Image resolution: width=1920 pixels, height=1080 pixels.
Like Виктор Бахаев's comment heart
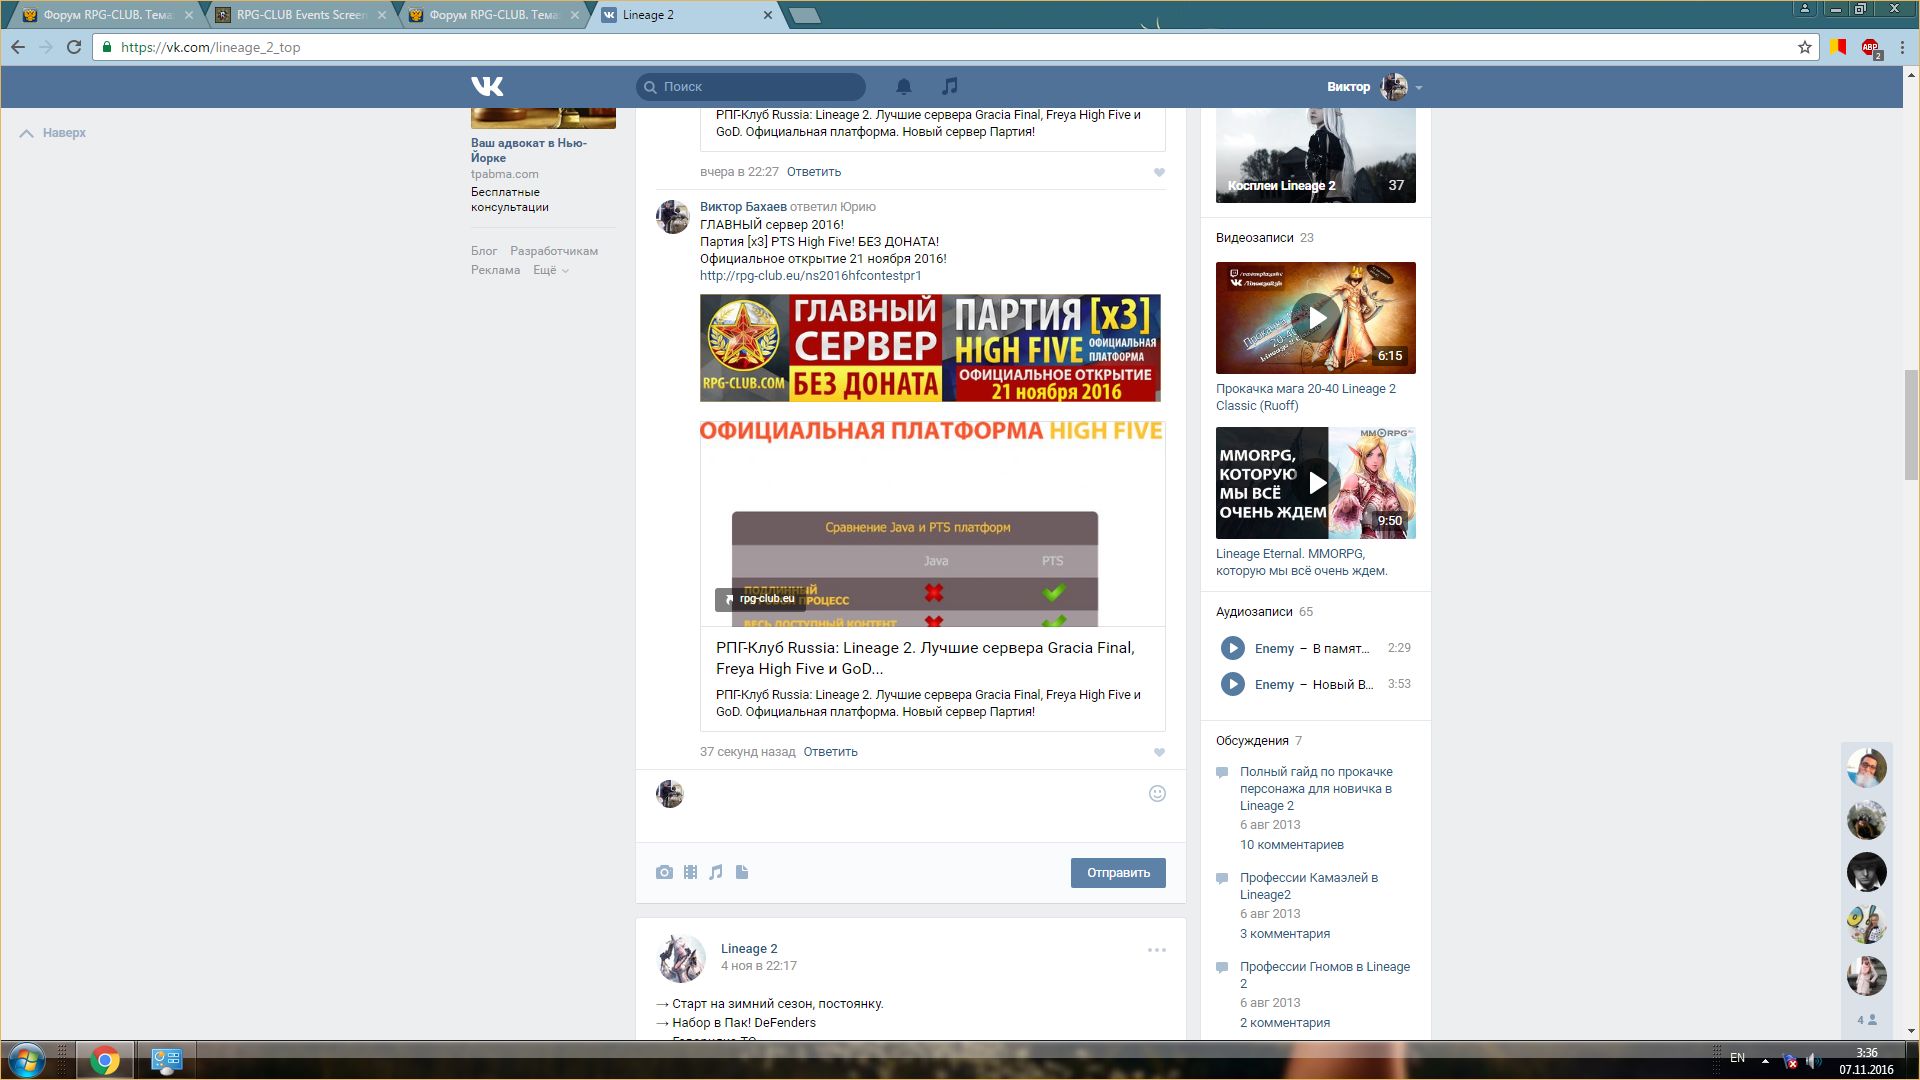pyautogui.click(x=1159, y=752)
